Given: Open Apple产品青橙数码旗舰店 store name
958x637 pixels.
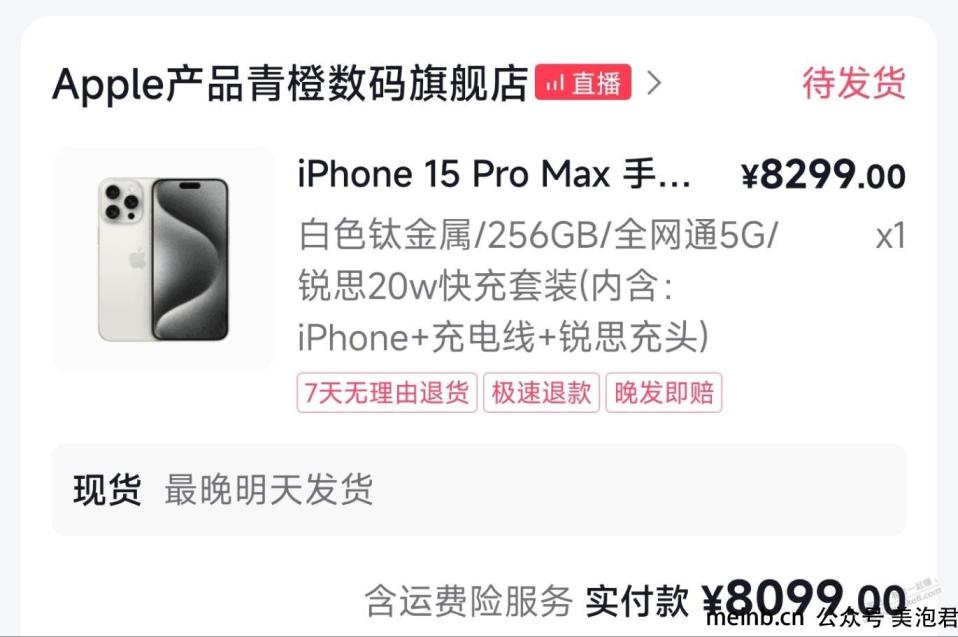Looking at the screenshot, I should click(290, 83).
